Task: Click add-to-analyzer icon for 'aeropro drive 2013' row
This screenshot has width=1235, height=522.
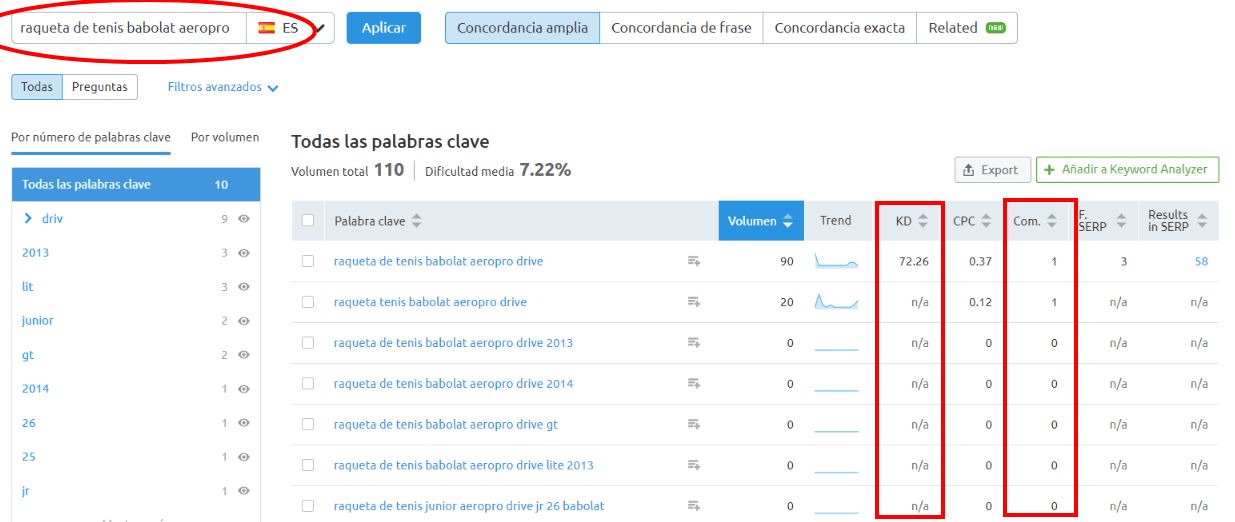Action: tap(694, 343)
